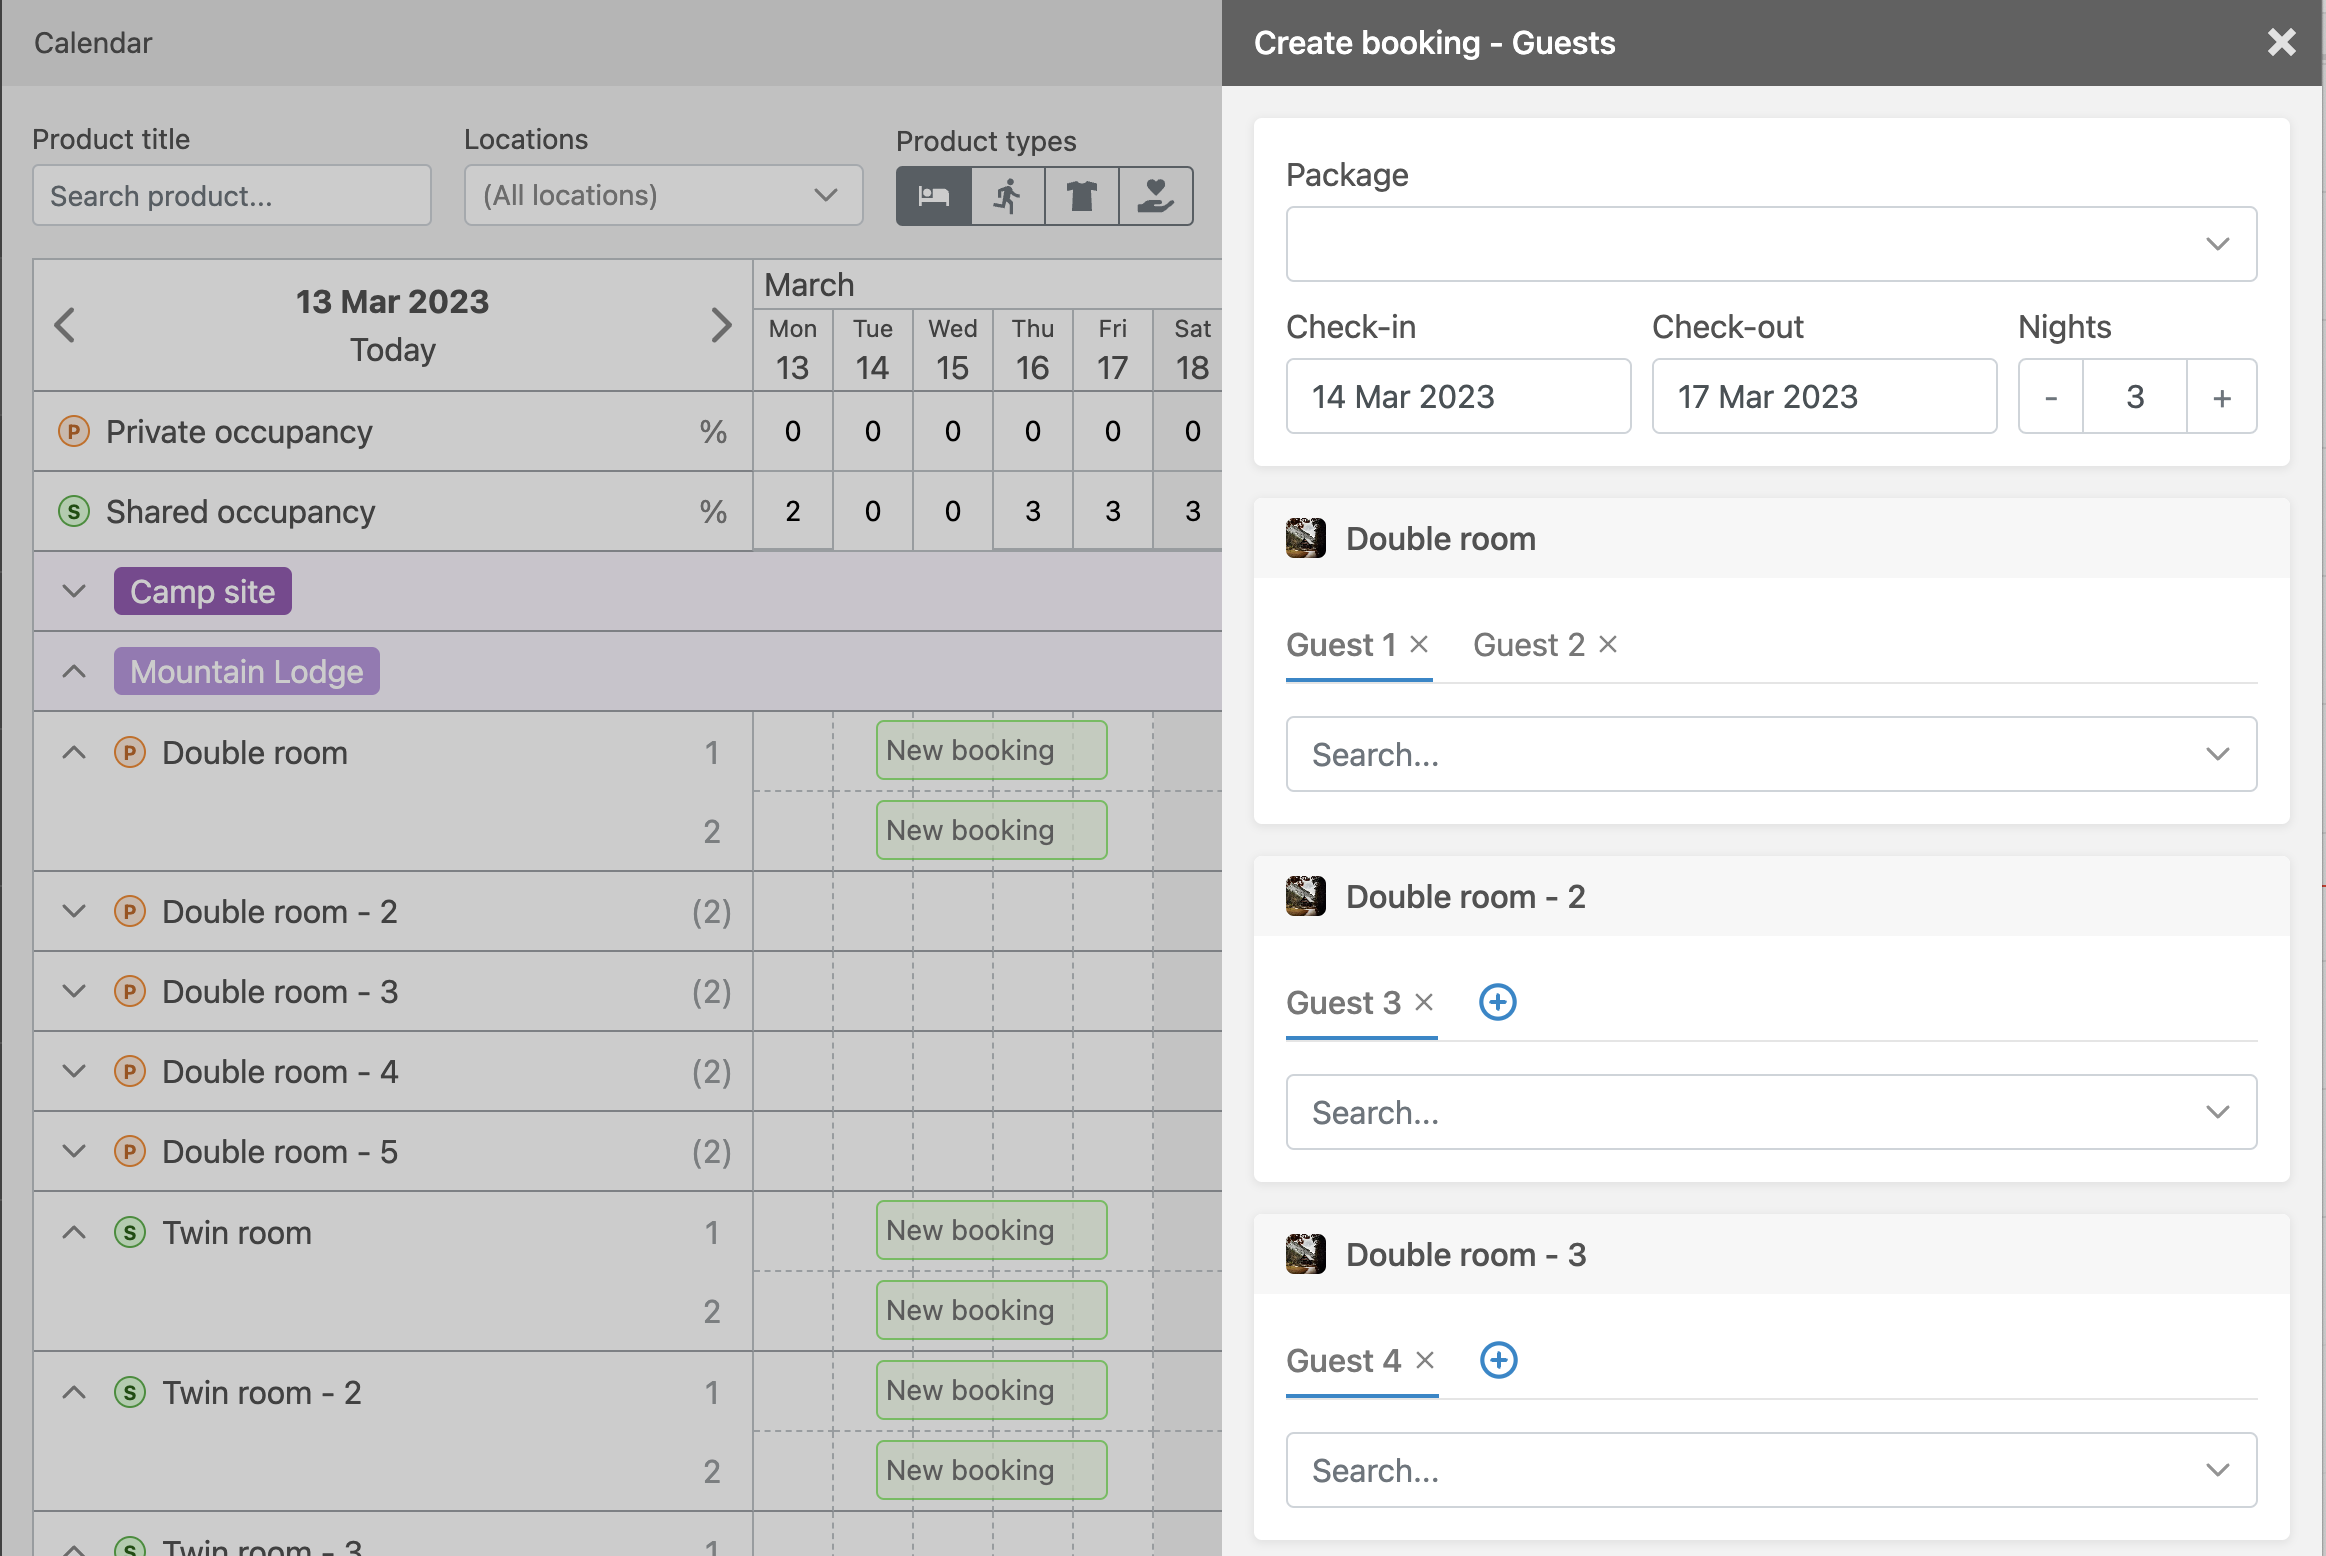
Task: Click the Shared occupancy S icon
Action: tap(74, 511)
